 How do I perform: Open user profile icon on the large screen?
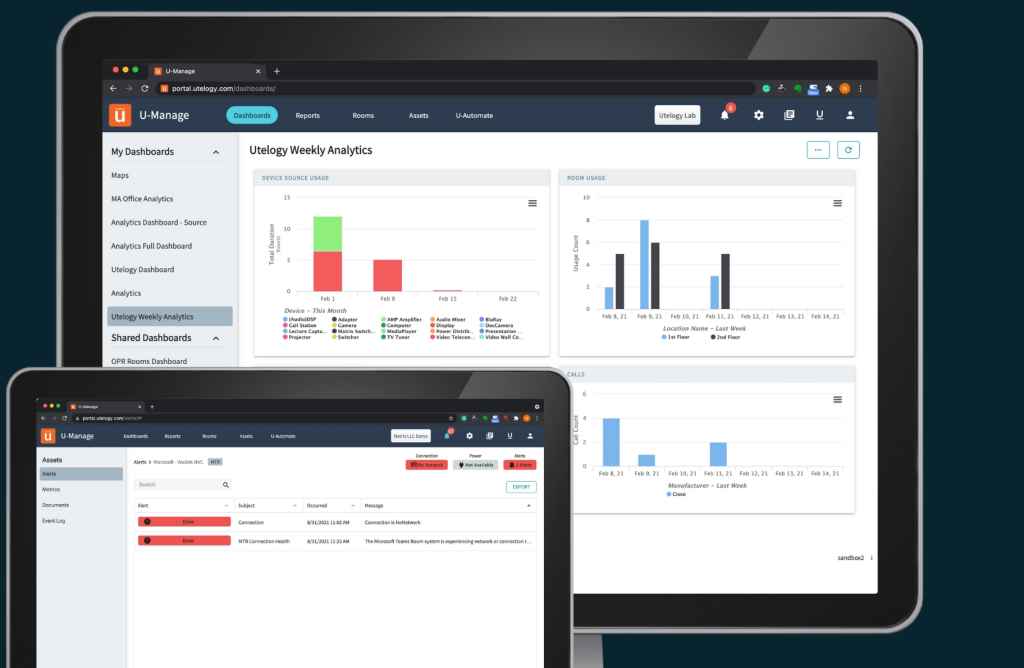click(850, 115)
